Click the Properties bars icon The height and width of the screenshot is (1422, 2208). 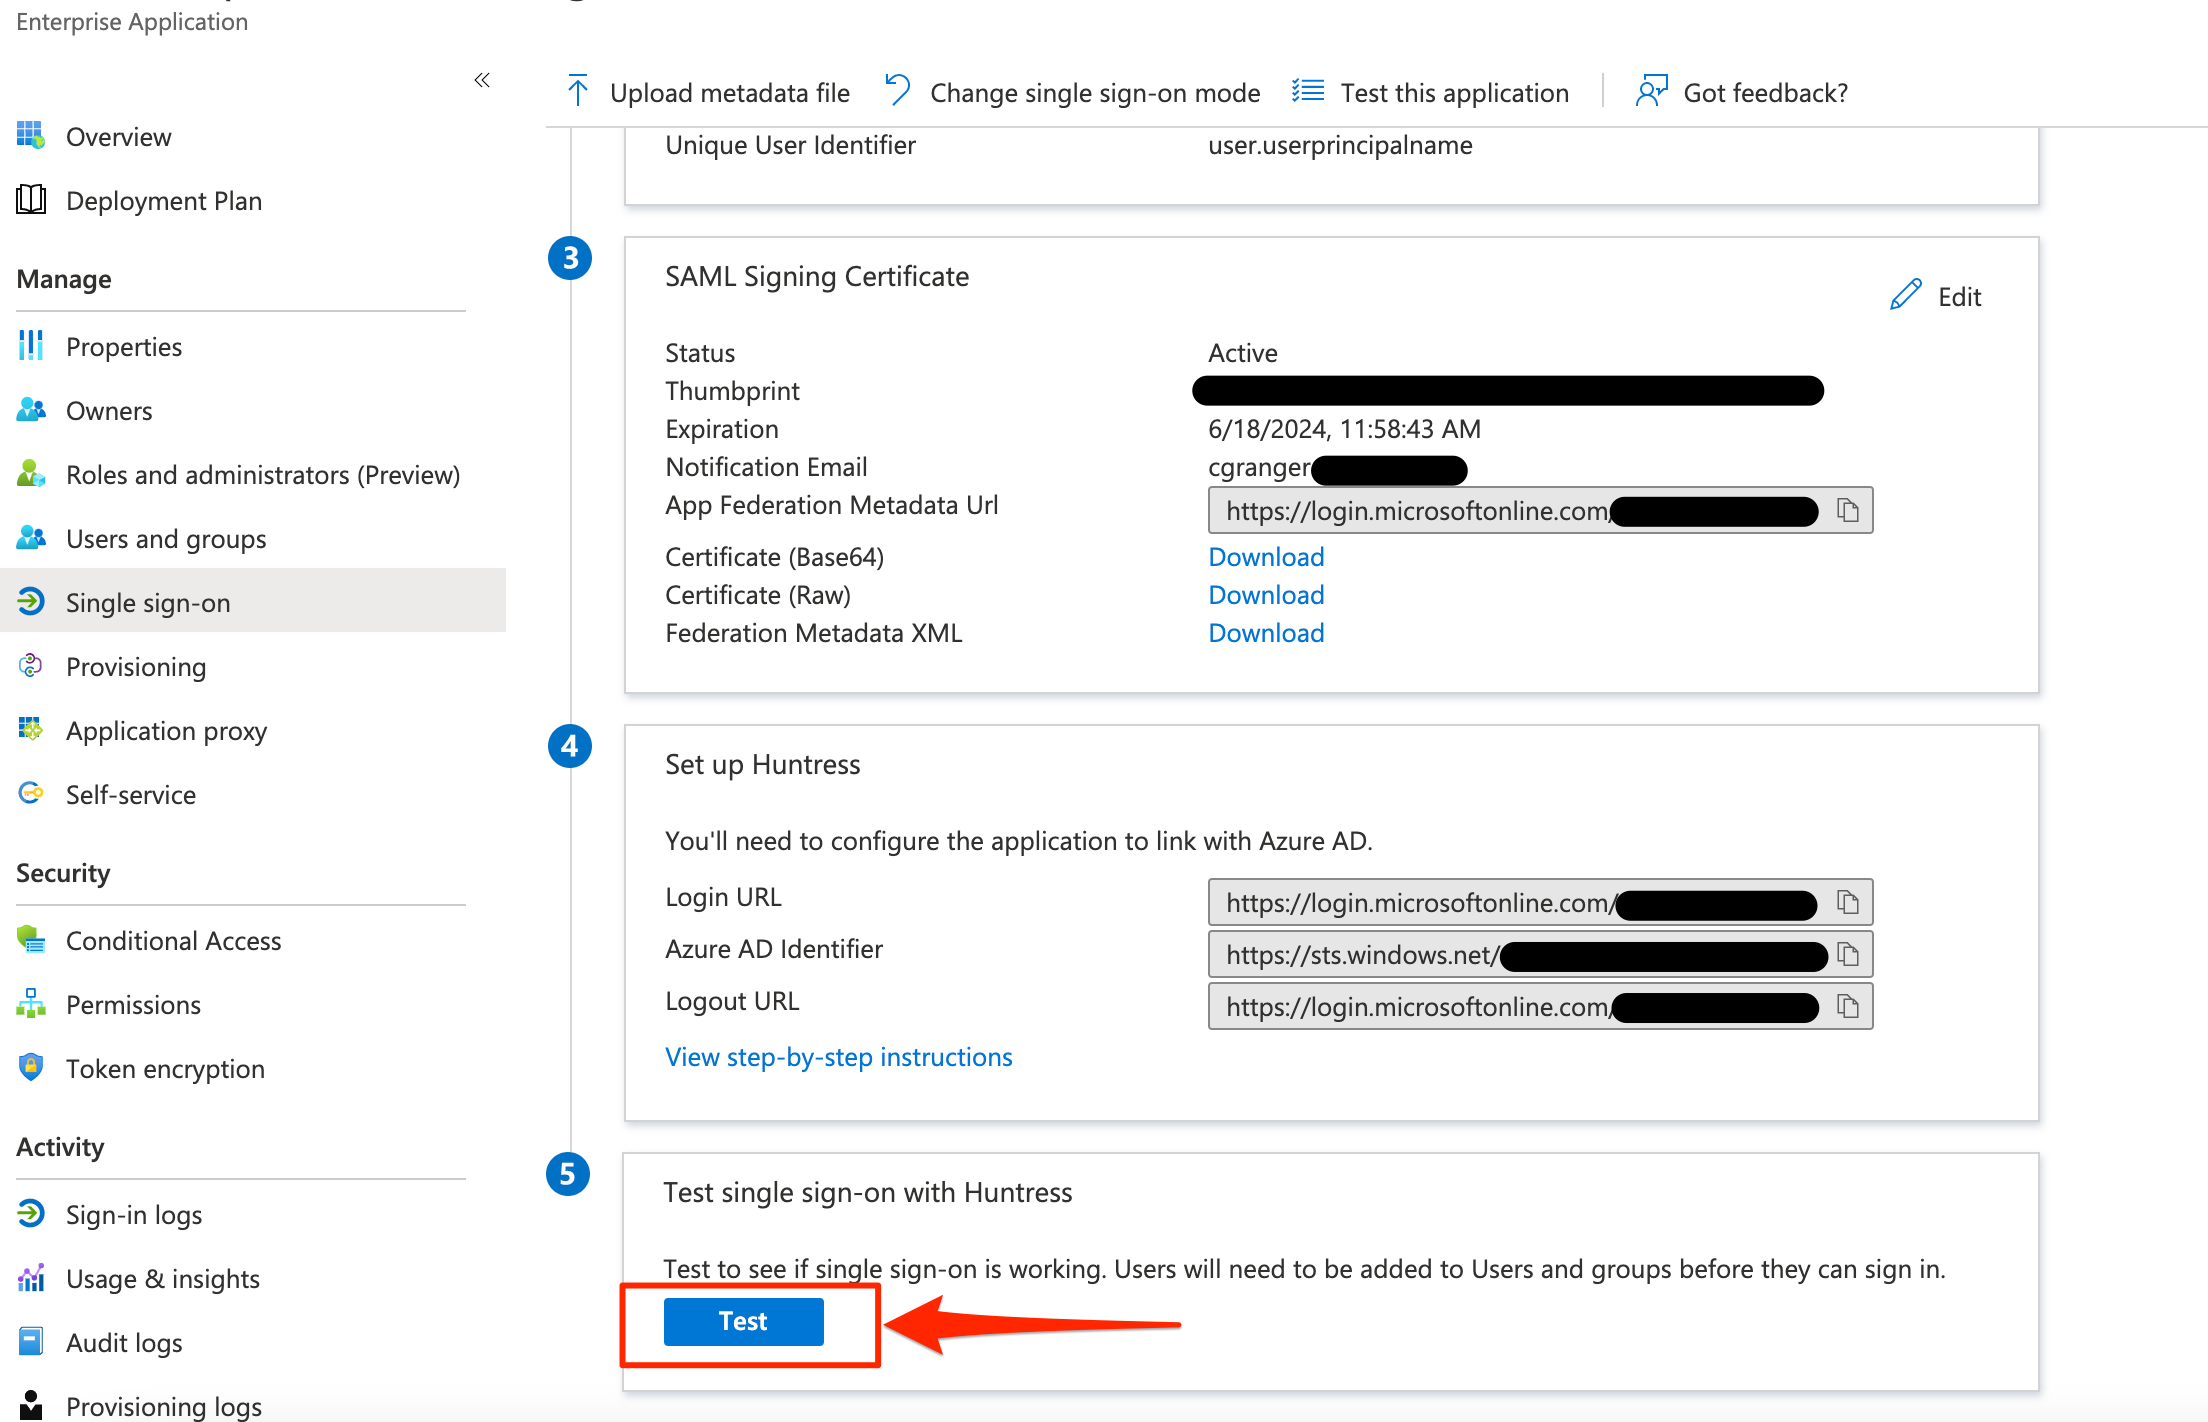pos(31,345)
